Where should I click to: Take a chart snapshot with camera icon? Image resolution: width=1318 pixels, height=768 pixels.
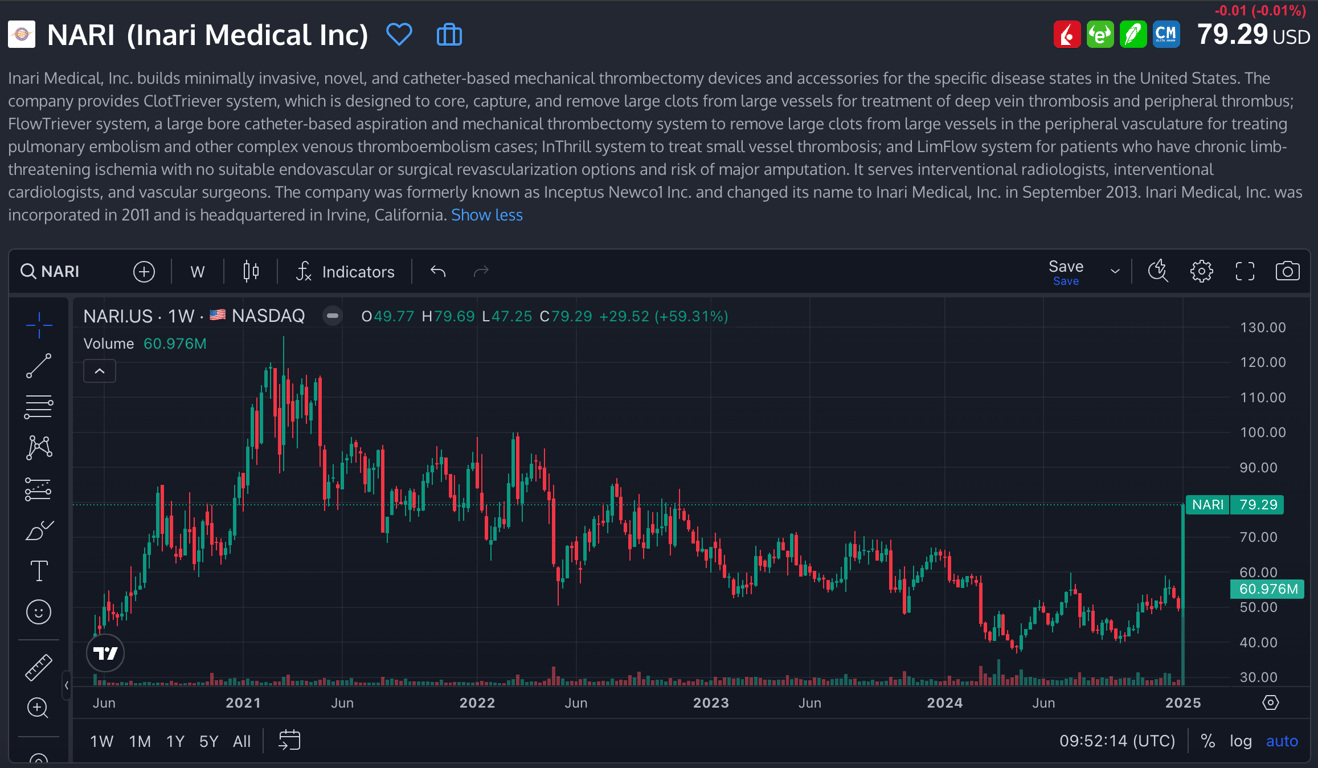pos(1288,272)
